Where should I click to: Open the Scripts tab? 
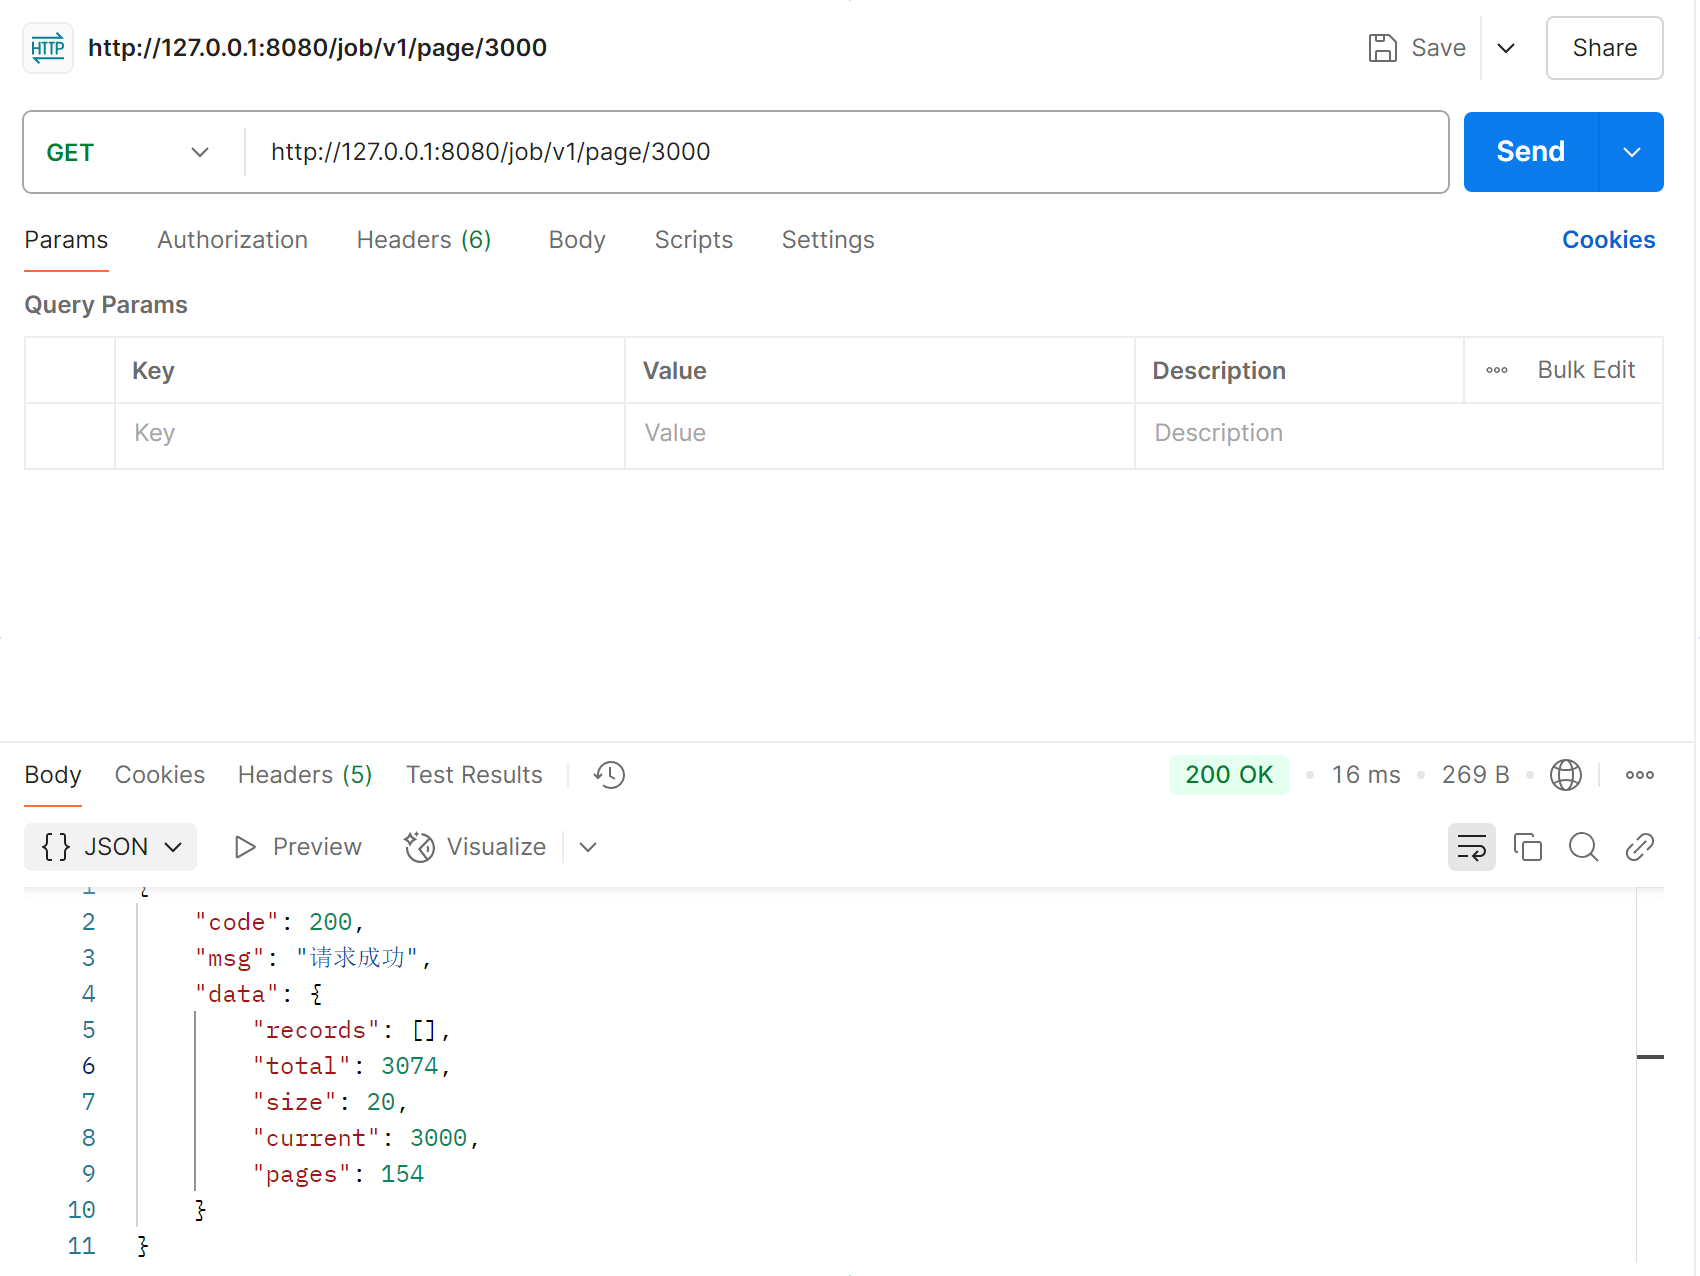click(693, 240)
